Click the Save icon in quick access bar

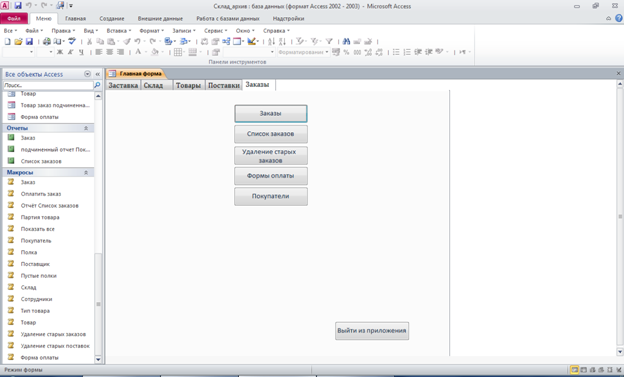tap(18, 6)
